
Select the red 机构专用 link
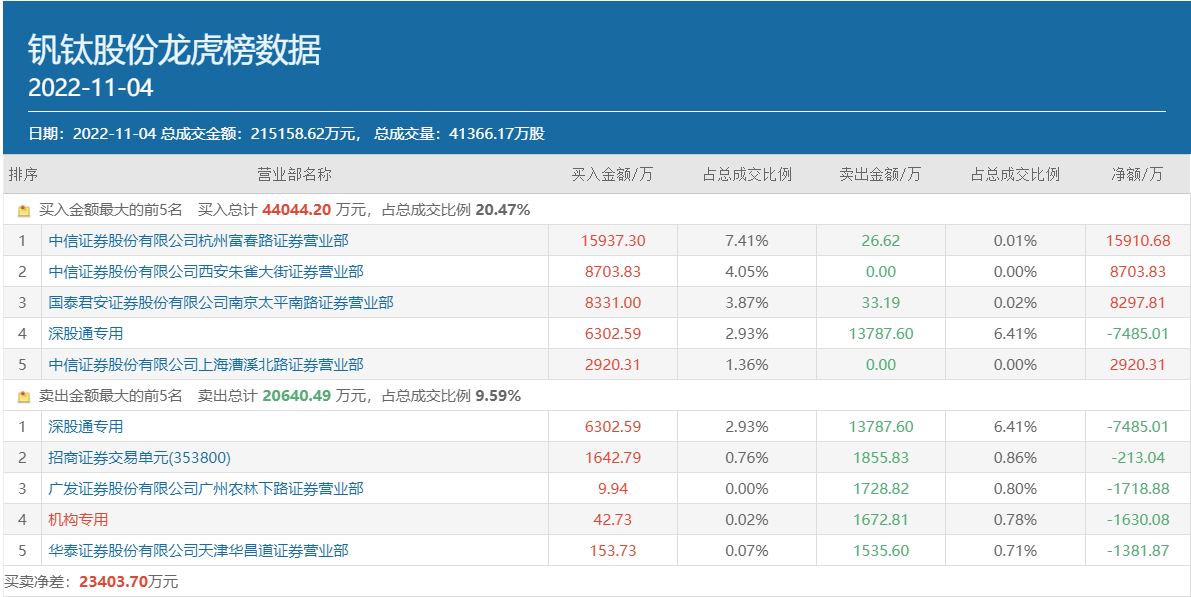78,520
